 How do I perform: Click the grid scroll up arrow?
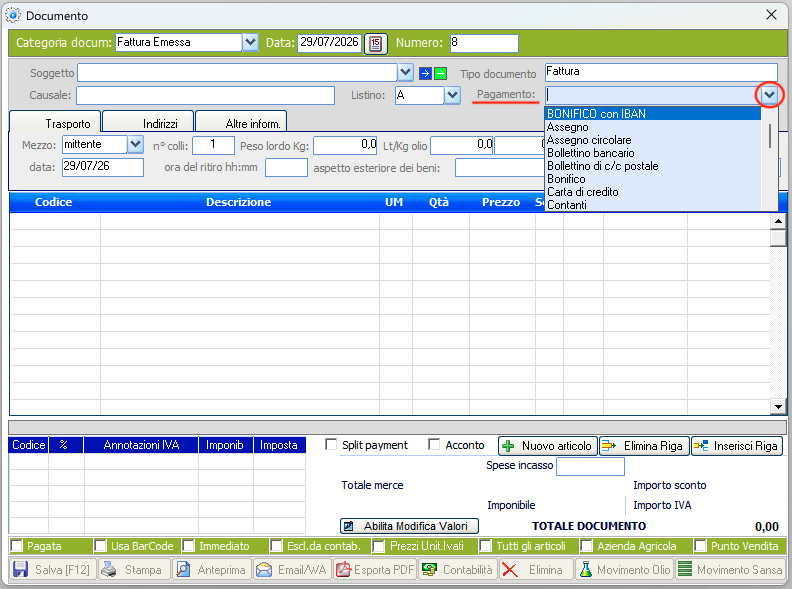778,221
